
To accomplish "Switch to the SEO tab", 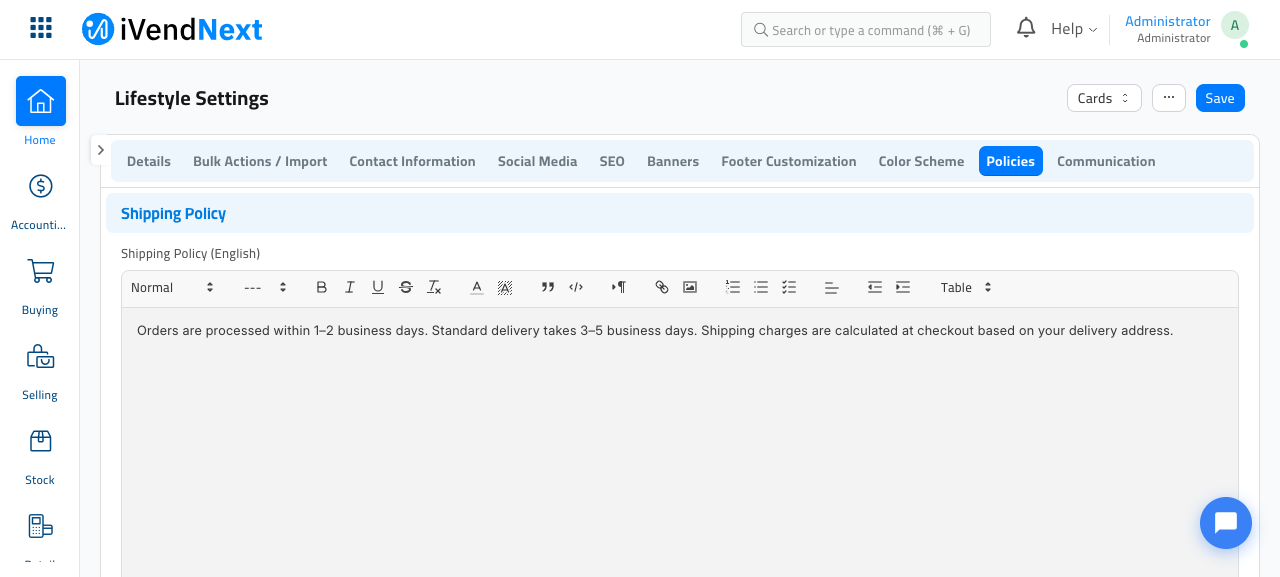I will 612,161.
